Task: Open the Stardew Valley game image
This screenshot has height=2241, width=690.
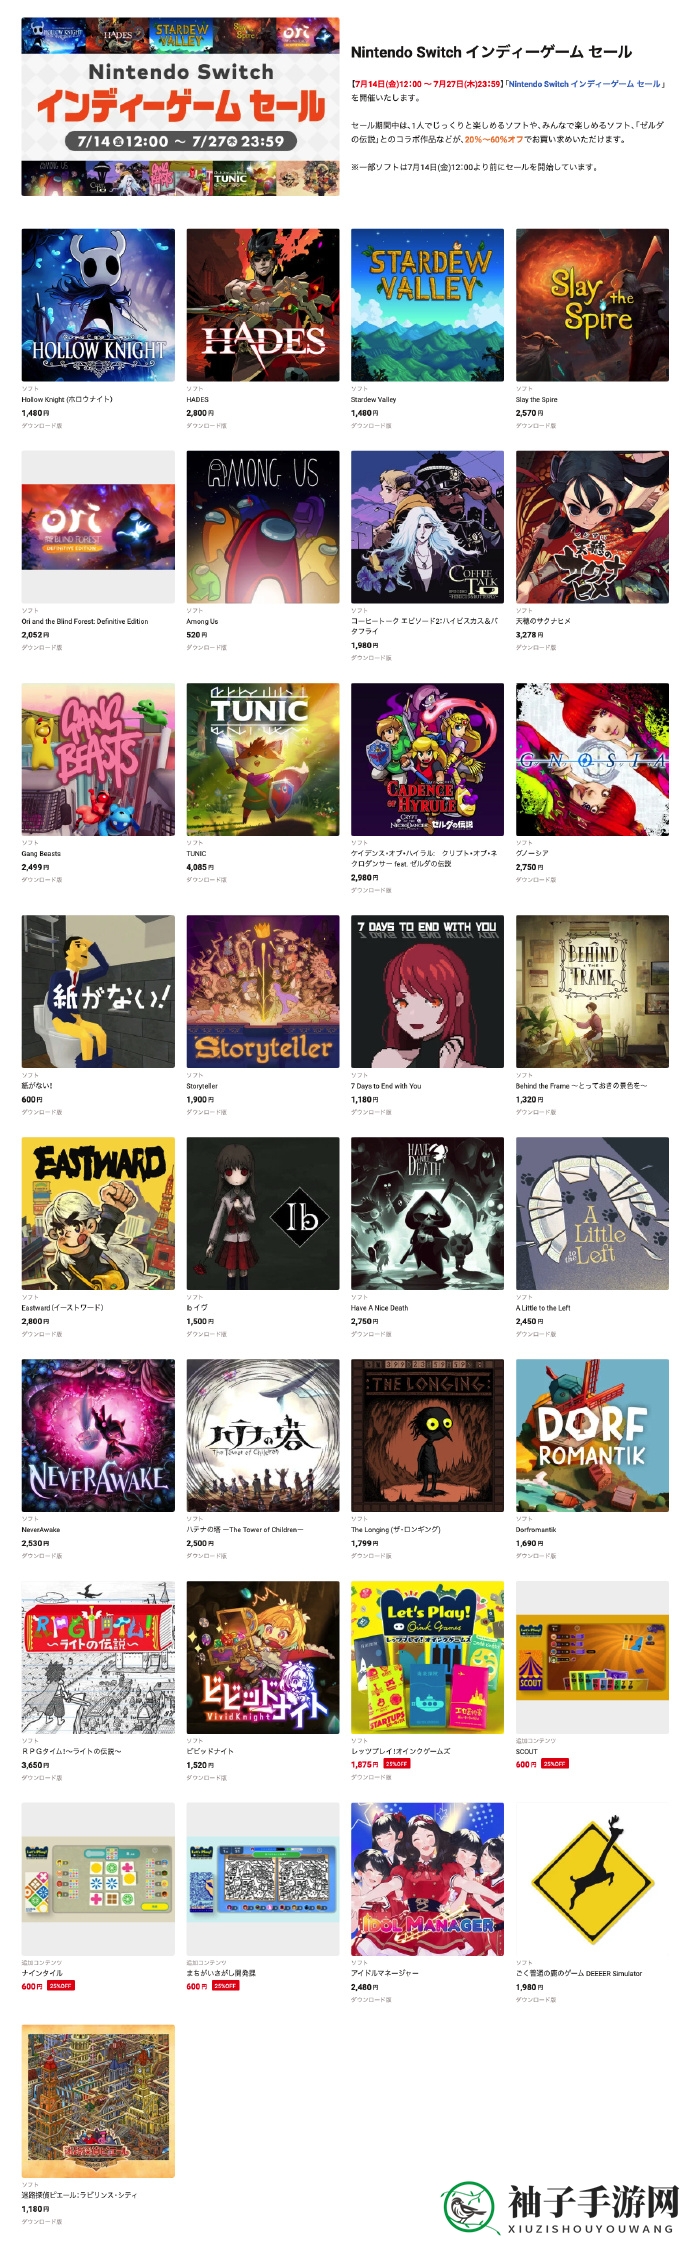Action: pos(428,305)
